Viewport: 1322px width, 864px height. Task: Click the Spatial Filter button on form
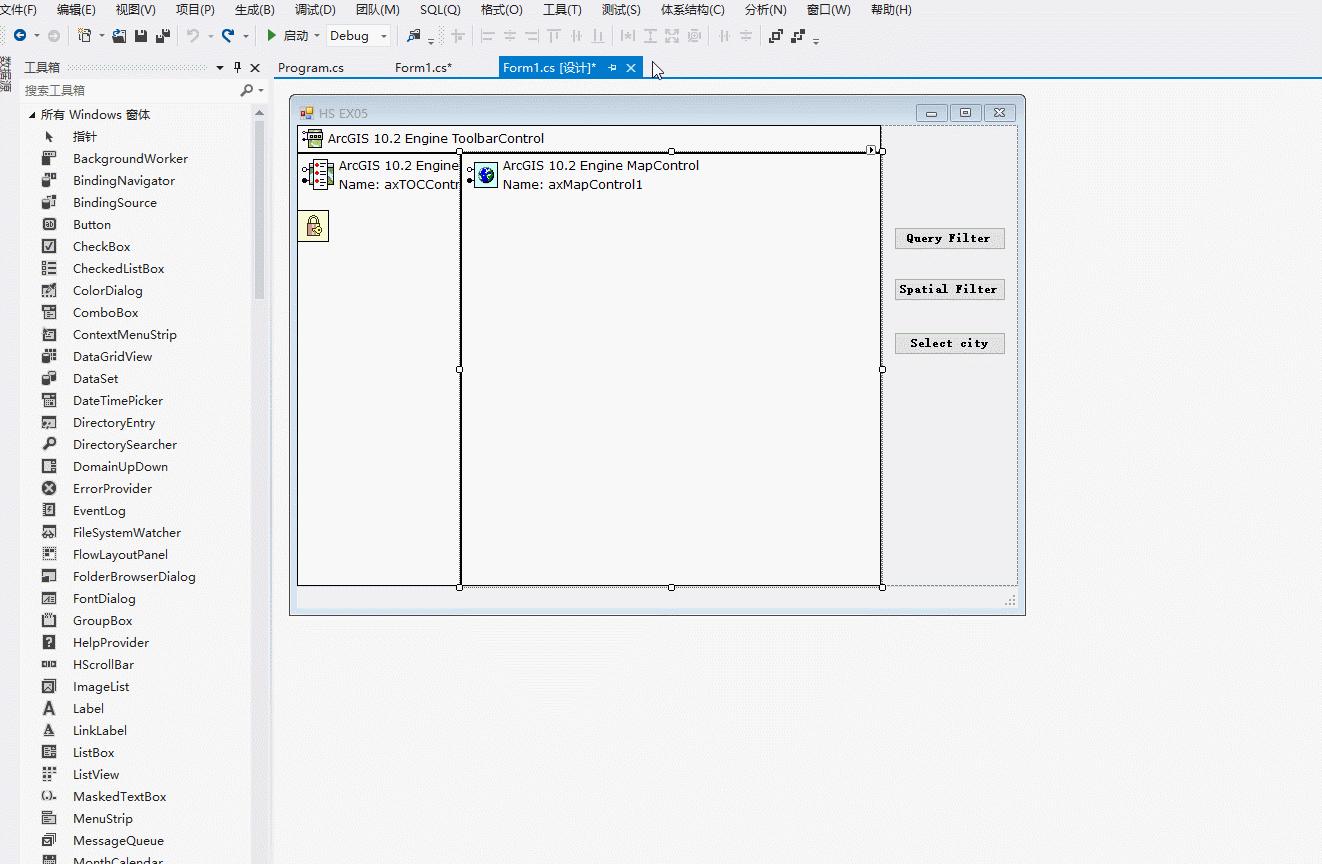[949, 289]
